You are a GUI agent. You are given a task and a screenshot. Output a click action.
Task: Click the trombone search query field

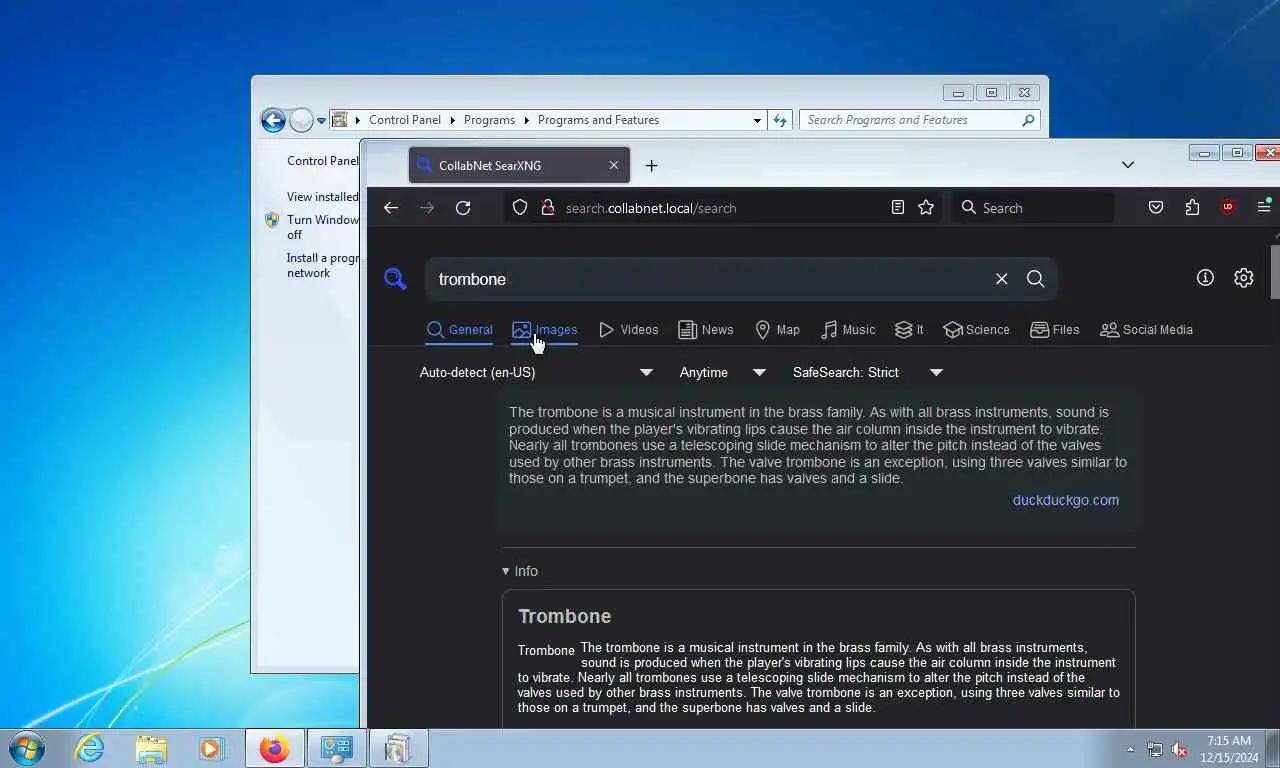pyautogui.click(x=708, y=279)
